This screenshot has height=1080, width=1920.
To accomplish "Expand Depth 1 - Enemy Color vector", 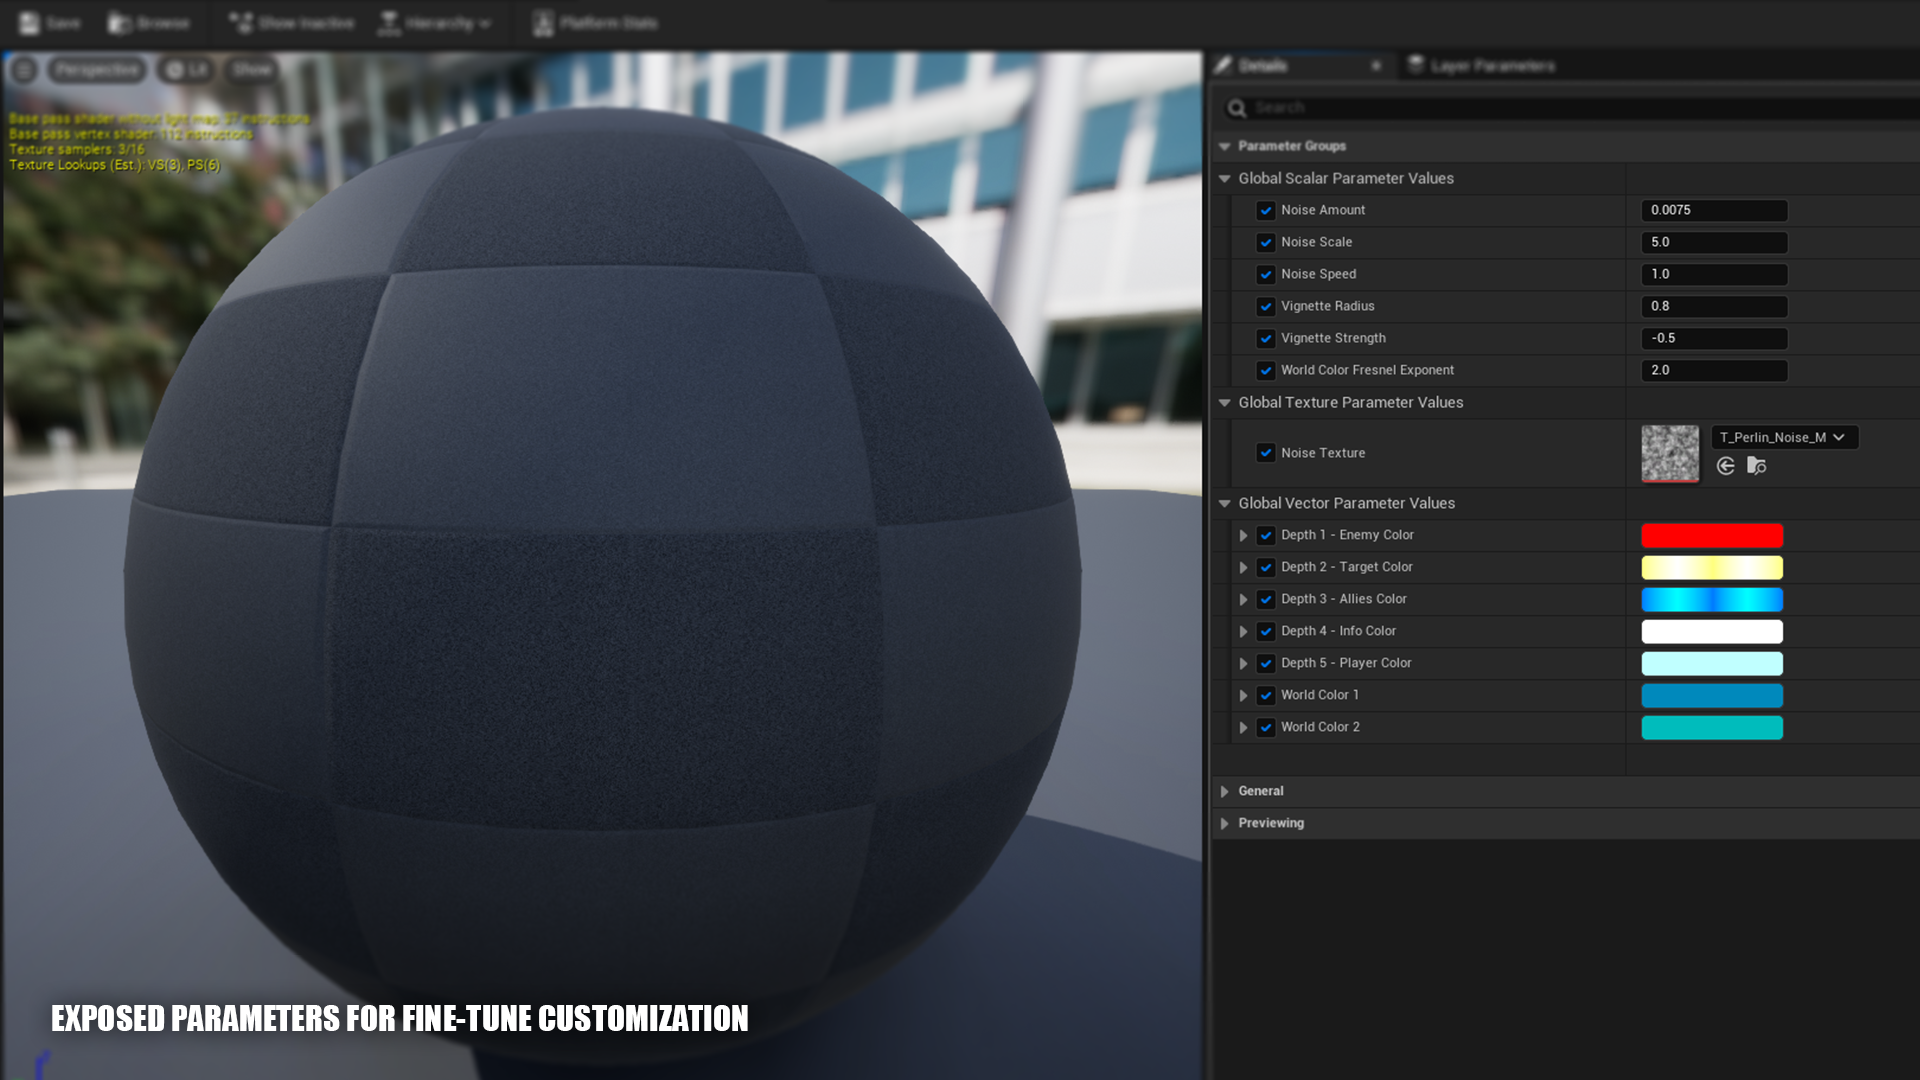I will tap(1243, 535).
